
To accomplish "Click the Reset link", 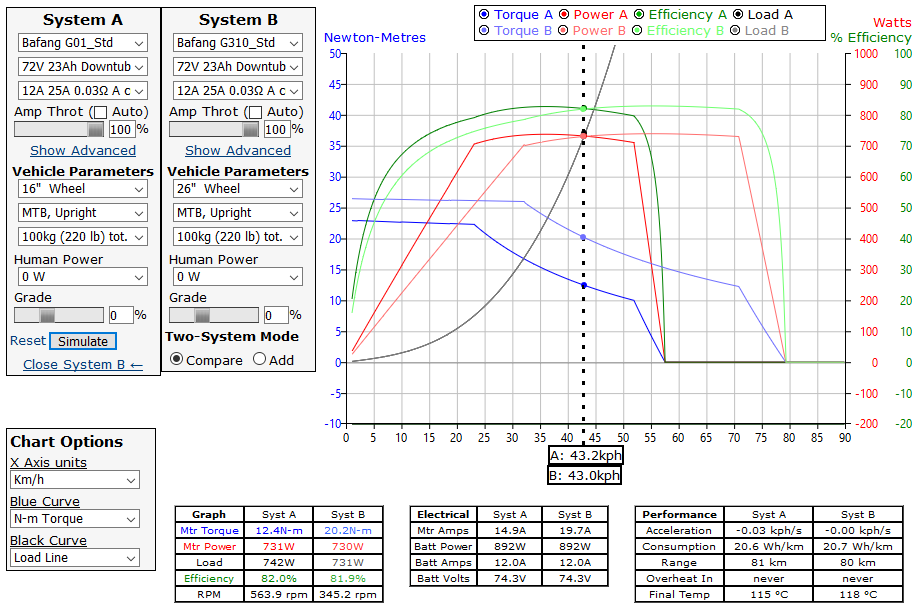I will [x=27, y=340].
